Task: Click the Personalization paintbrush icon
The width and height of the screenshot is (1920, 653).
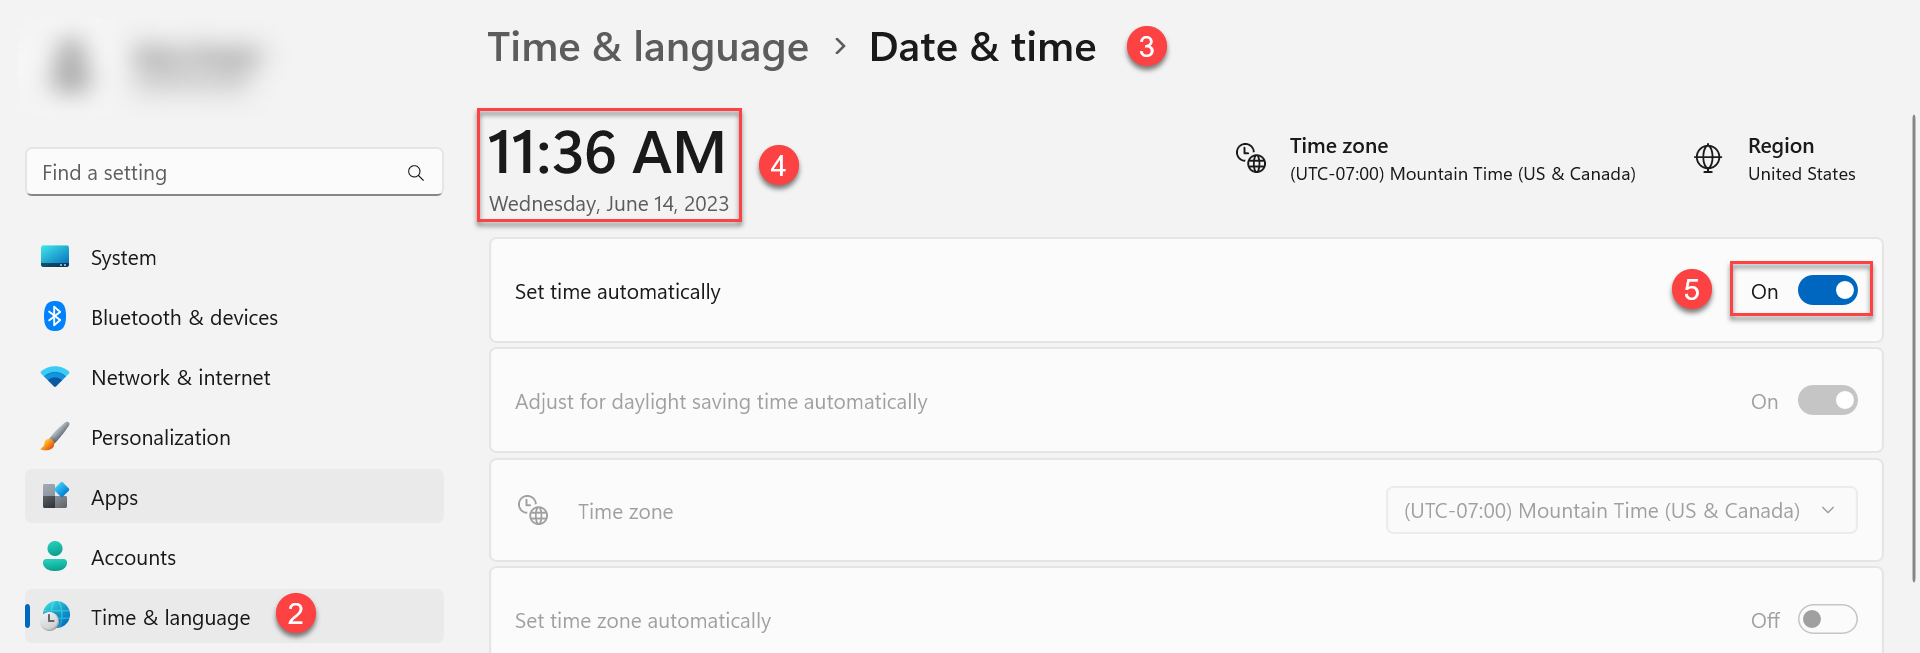Action: point(55,437)
